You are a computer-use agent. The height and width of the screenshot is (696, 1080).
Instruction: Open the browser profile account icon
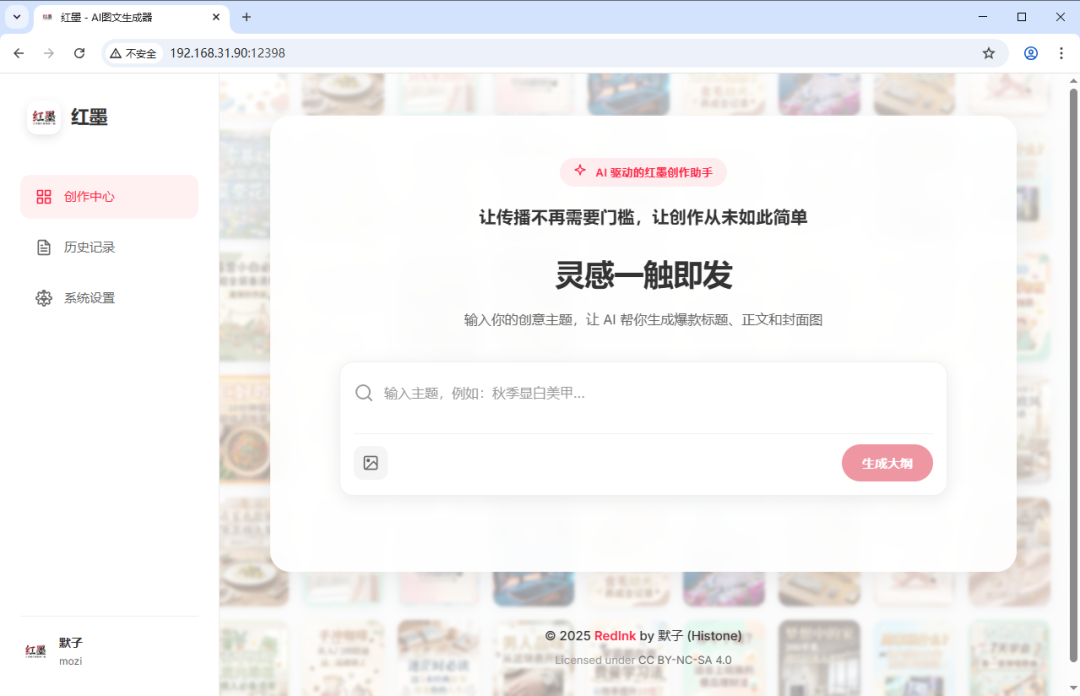pyautogui.click(x=1030, y=53)
